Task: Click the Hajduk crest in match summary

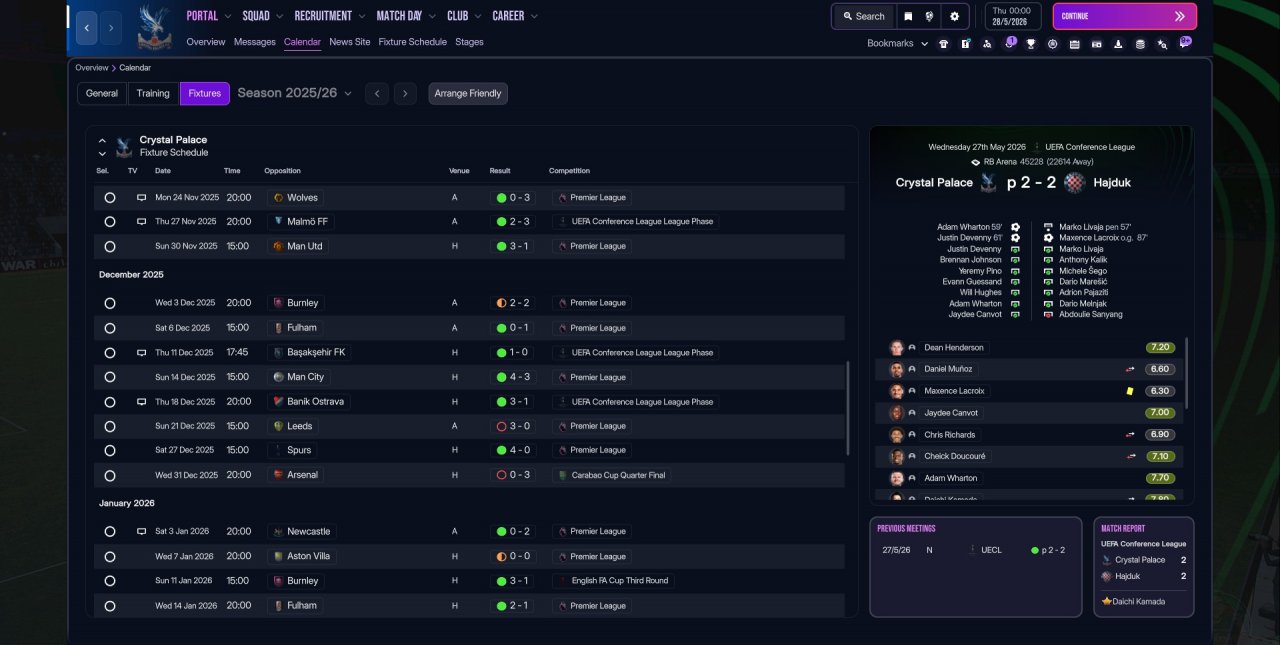Action: click(1075, 183)
